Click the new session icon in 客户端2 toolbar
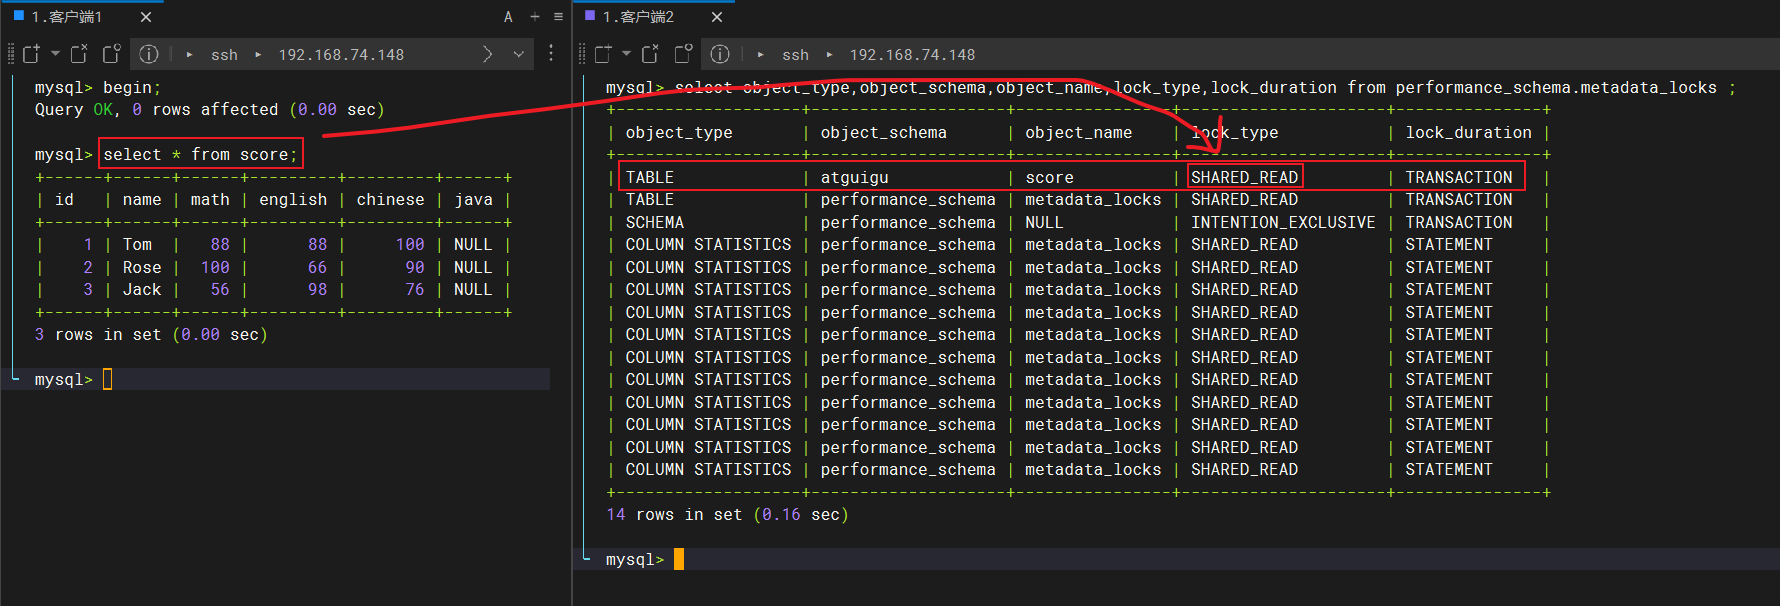The height and width of the screenshot is (606, 1780). tap(602, 54)
